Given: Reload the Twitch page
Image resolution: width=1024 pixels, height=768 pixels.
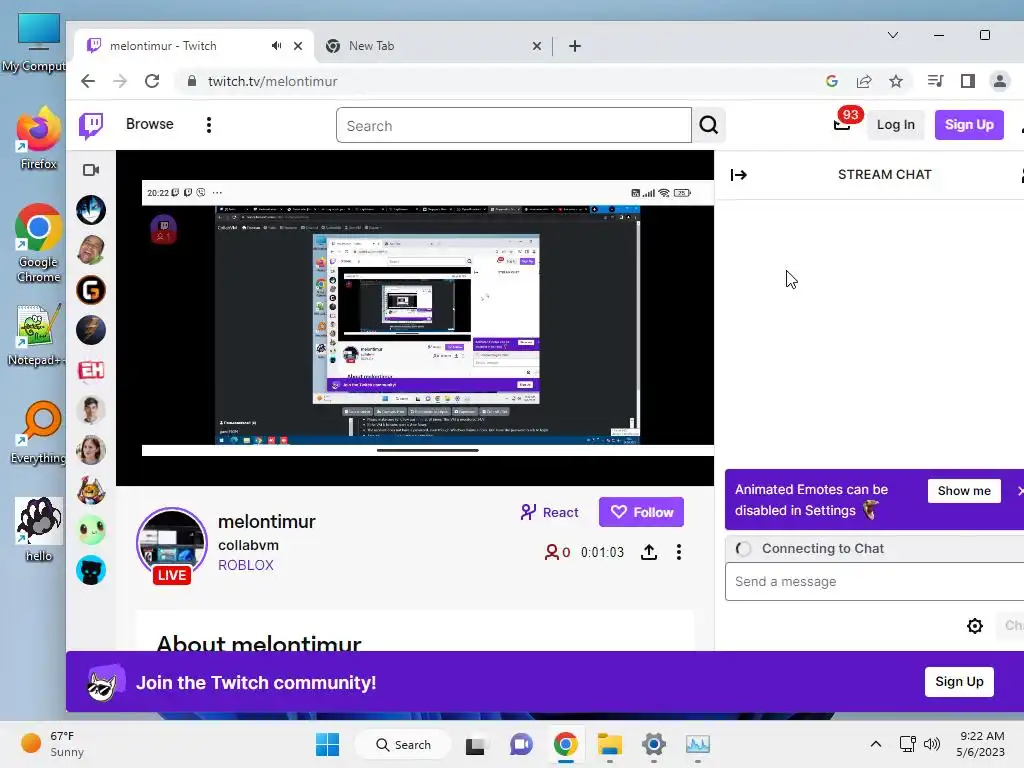Looking at the screenshot, I should tap(152, 81).
